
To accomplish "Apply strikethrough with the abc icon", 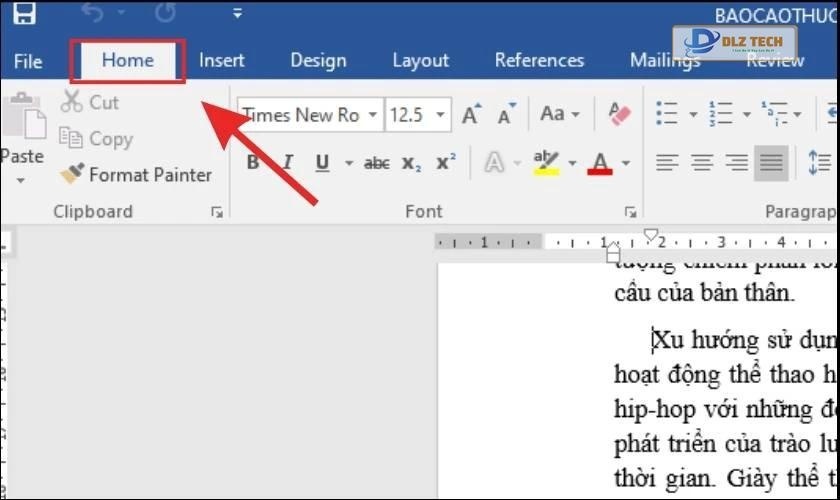I will click(377, 162).
